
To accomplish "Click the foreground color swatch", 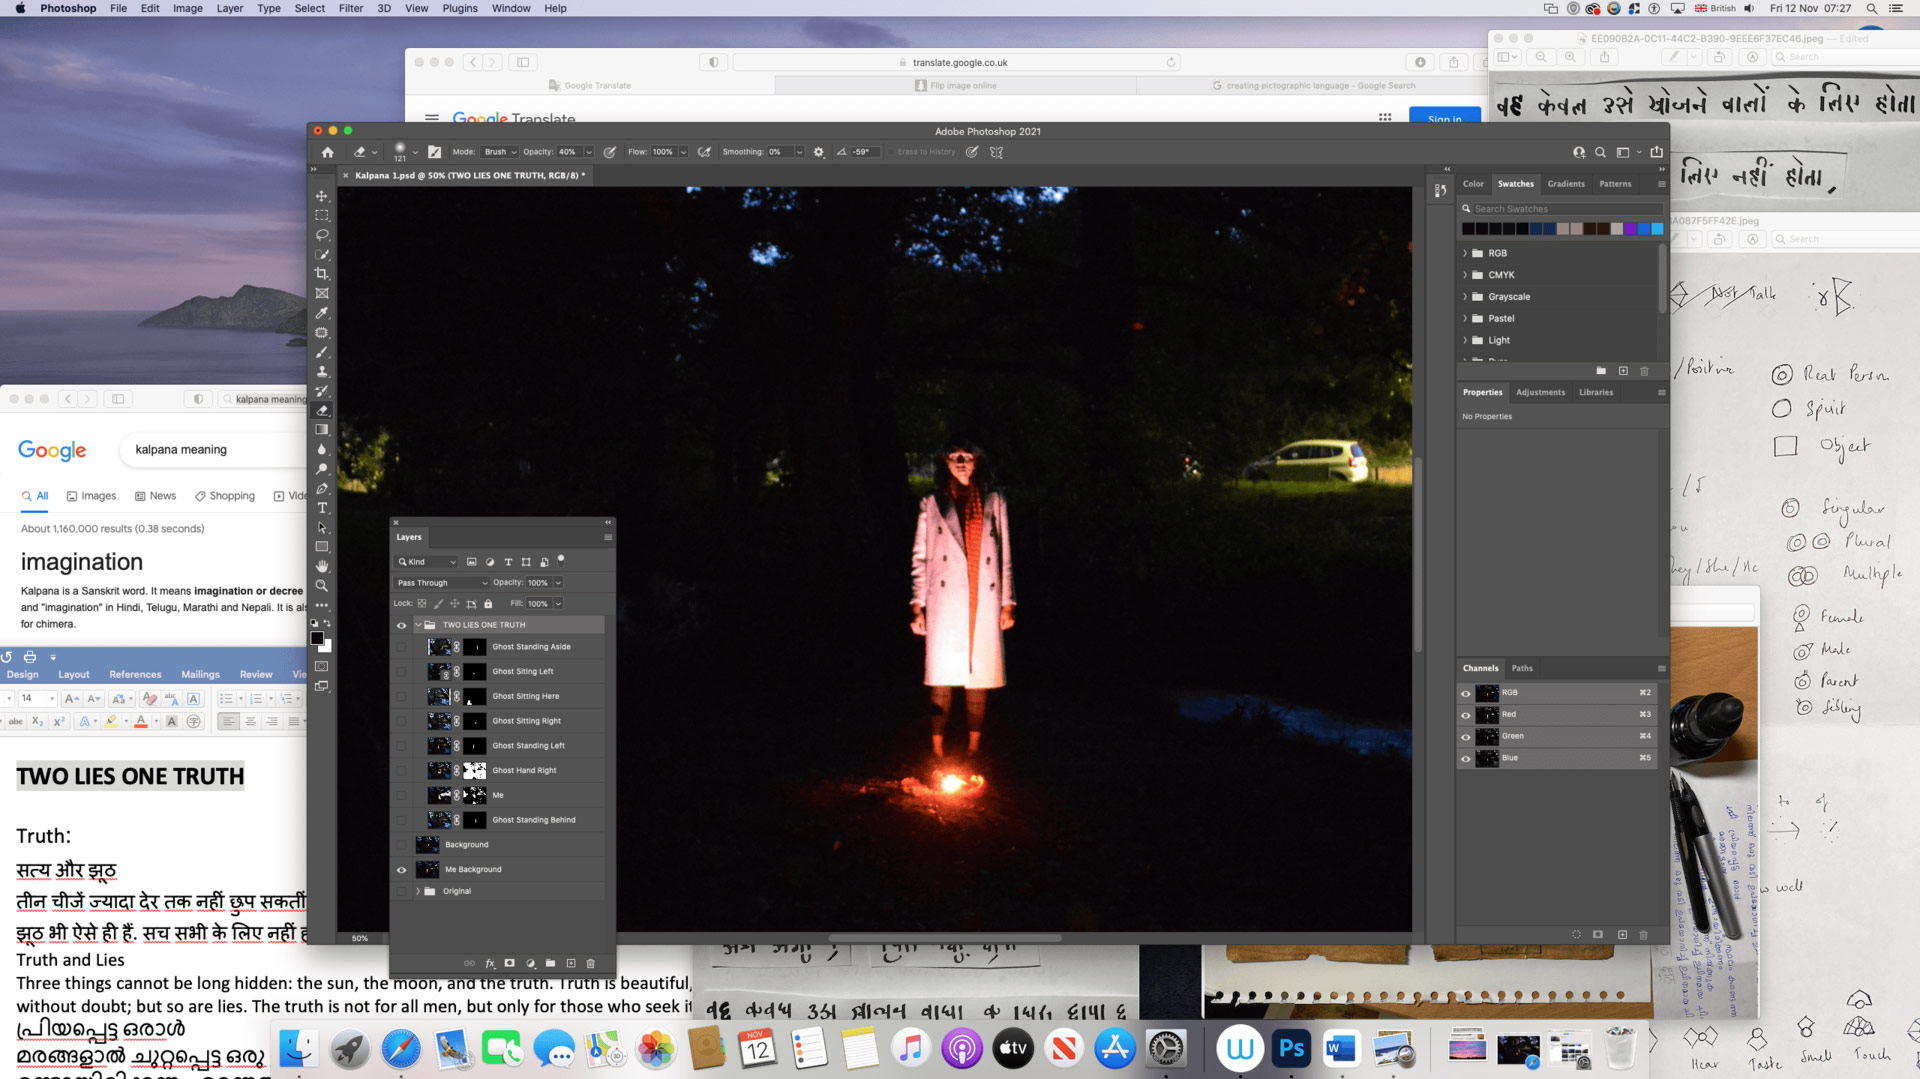I will (317, 638).
